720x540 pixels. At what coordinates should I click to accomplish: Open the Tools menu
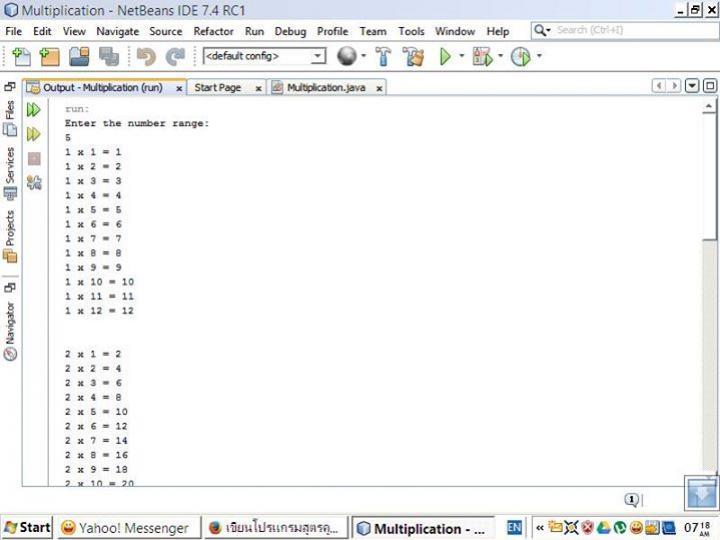click(411, 31)
